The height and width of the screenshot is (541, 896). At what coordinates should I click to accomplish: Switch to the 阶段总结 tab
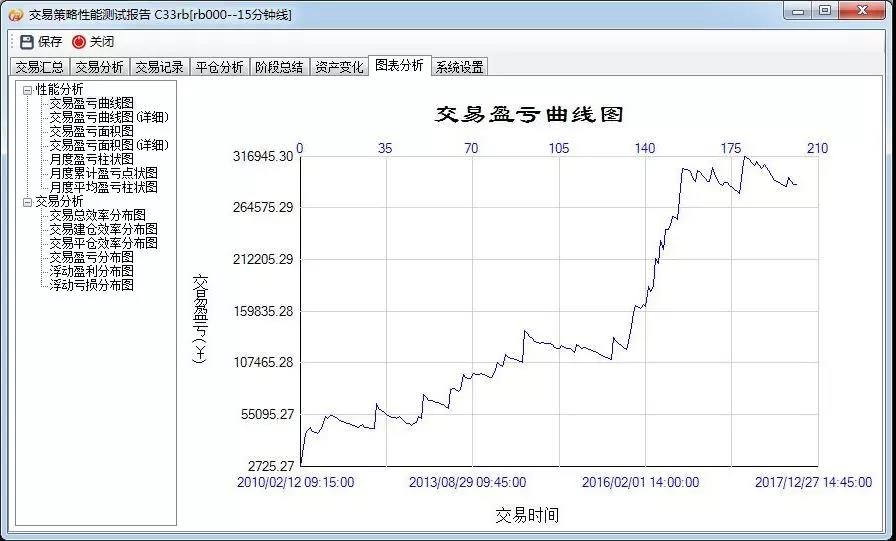click(x=279, y=67)
